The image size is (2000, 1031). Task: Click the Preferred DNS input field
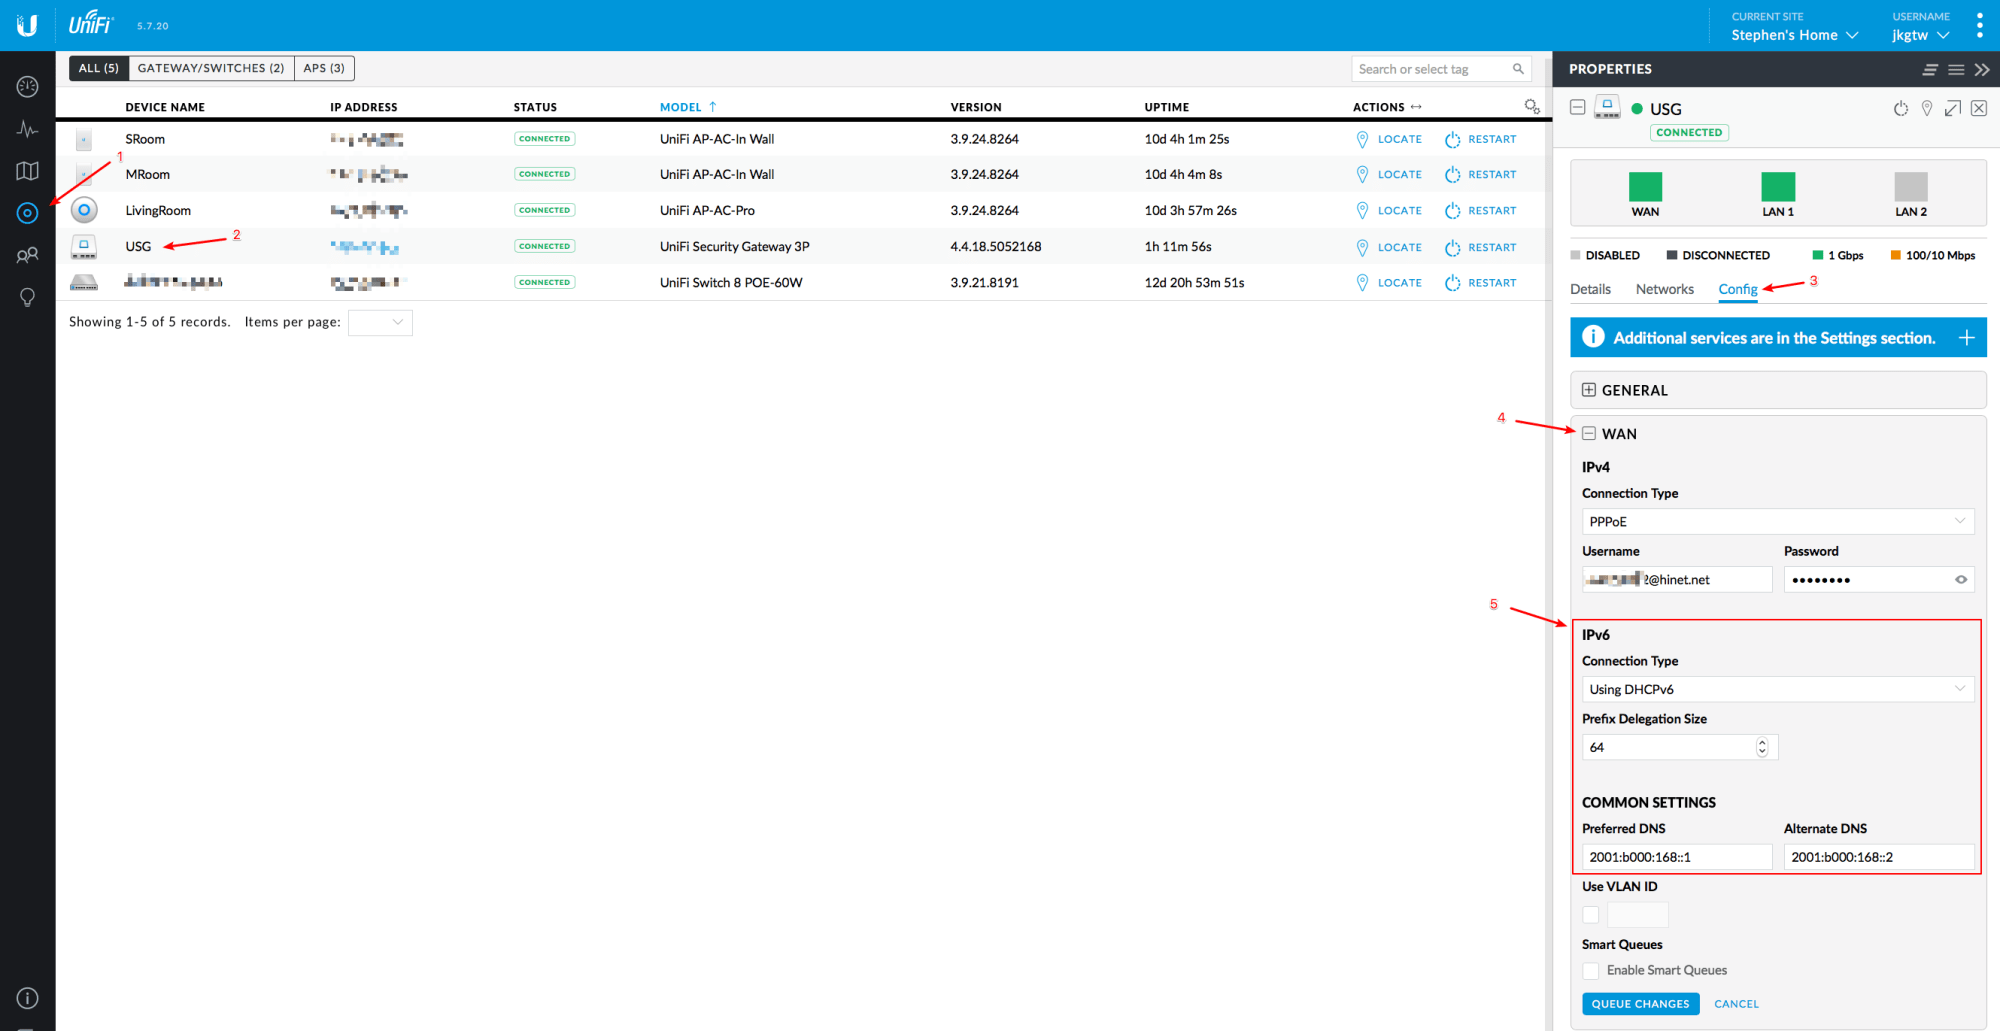(1677, 857)
